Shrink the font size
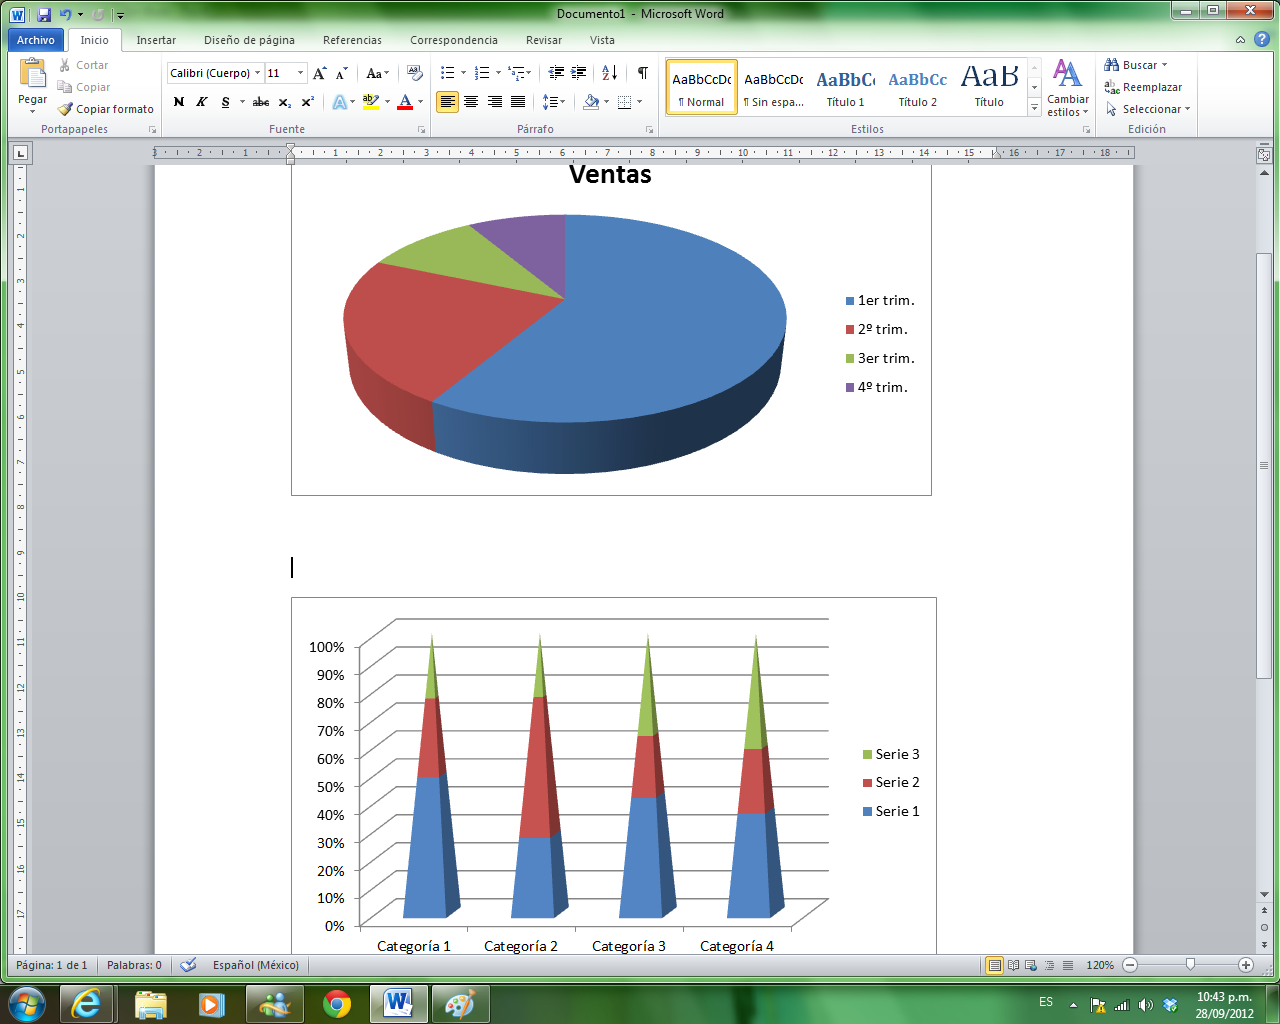 point(342,73)
